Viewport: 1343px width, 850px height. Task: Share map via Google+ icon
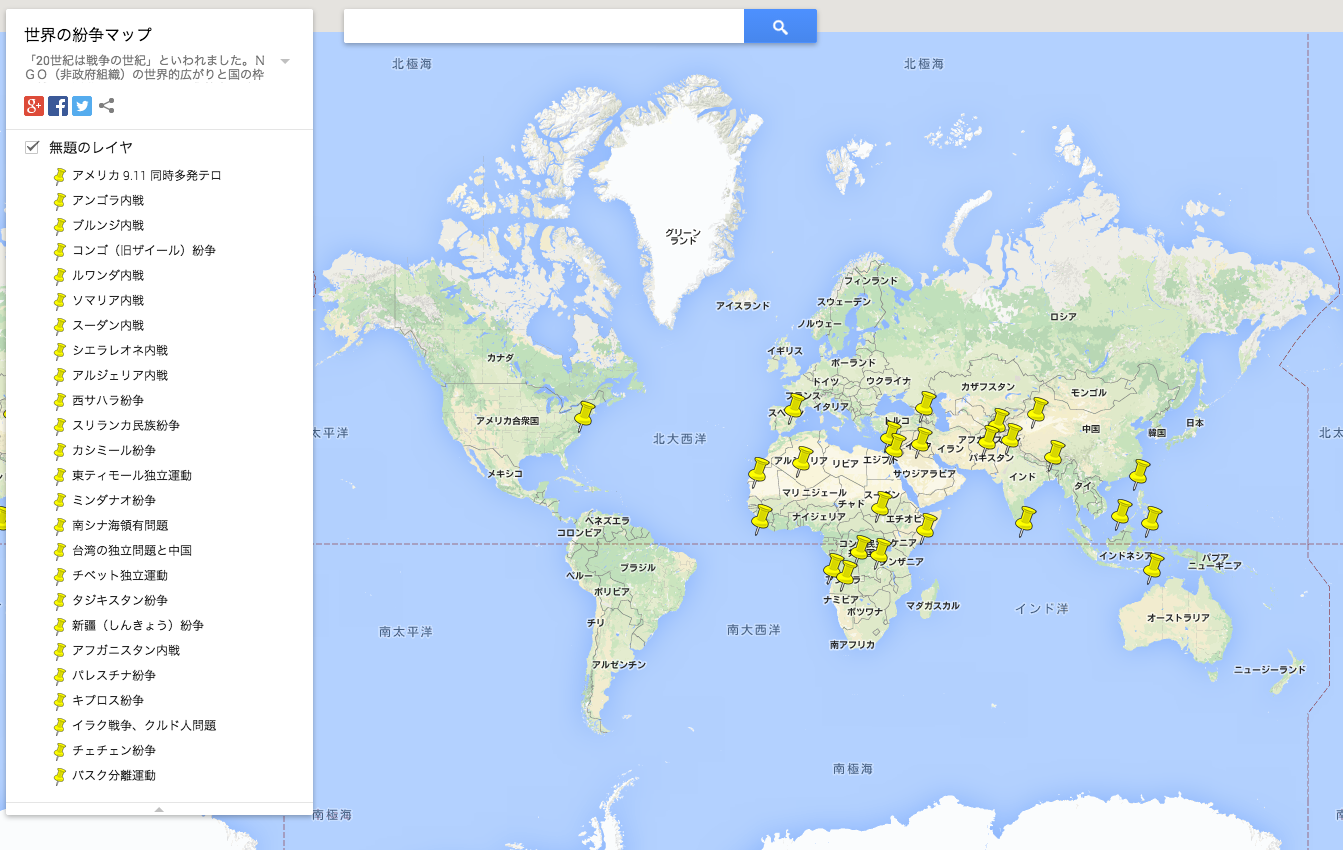click(x=34, y=106)
